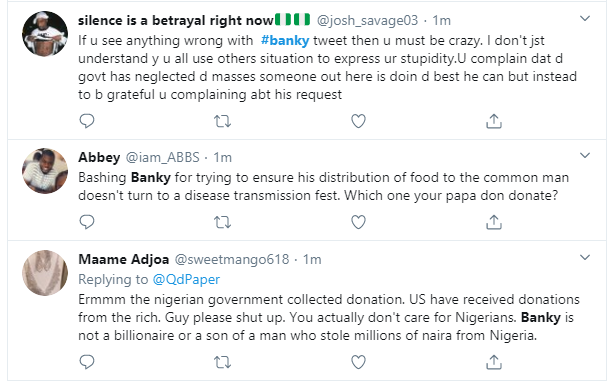Open more options chevron on Abbey's tweet
The image size is (609, 381).
tap(585, 155)
